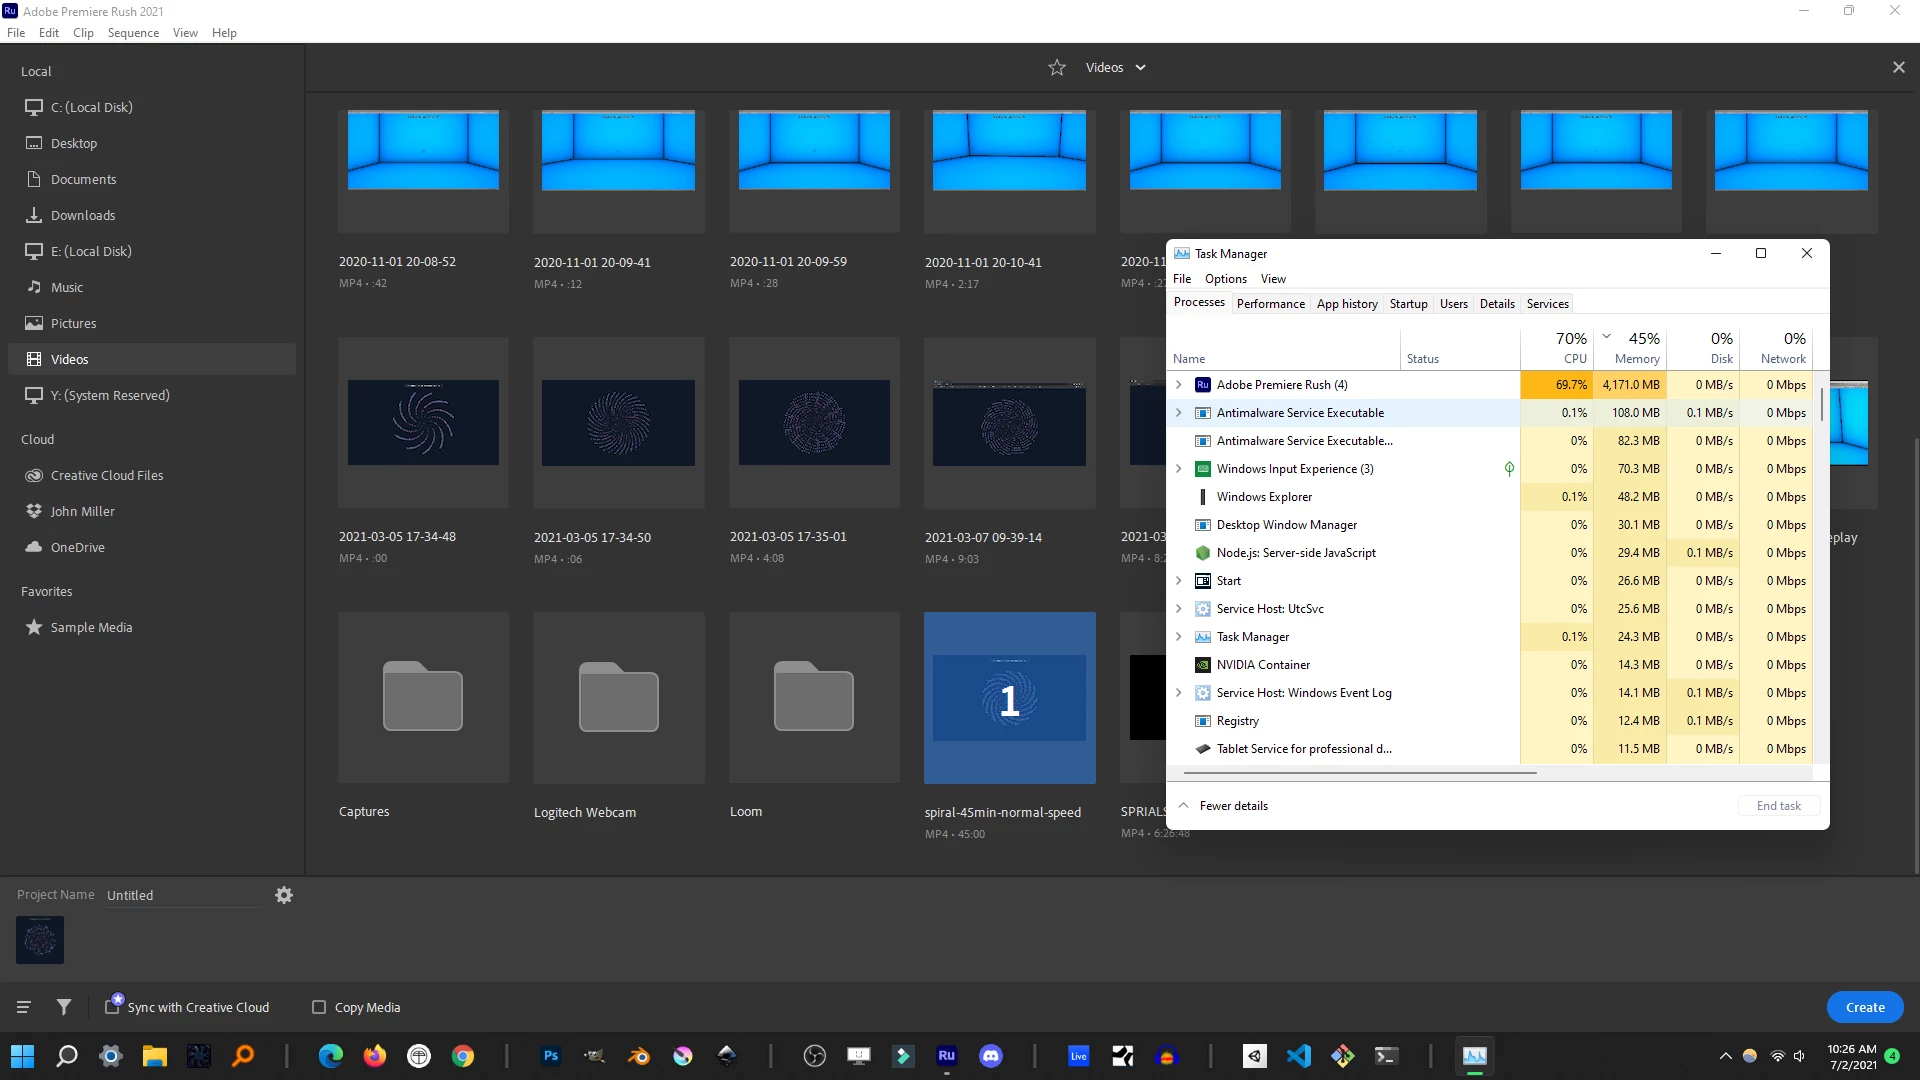Click the Create button

(1864, 1007)
